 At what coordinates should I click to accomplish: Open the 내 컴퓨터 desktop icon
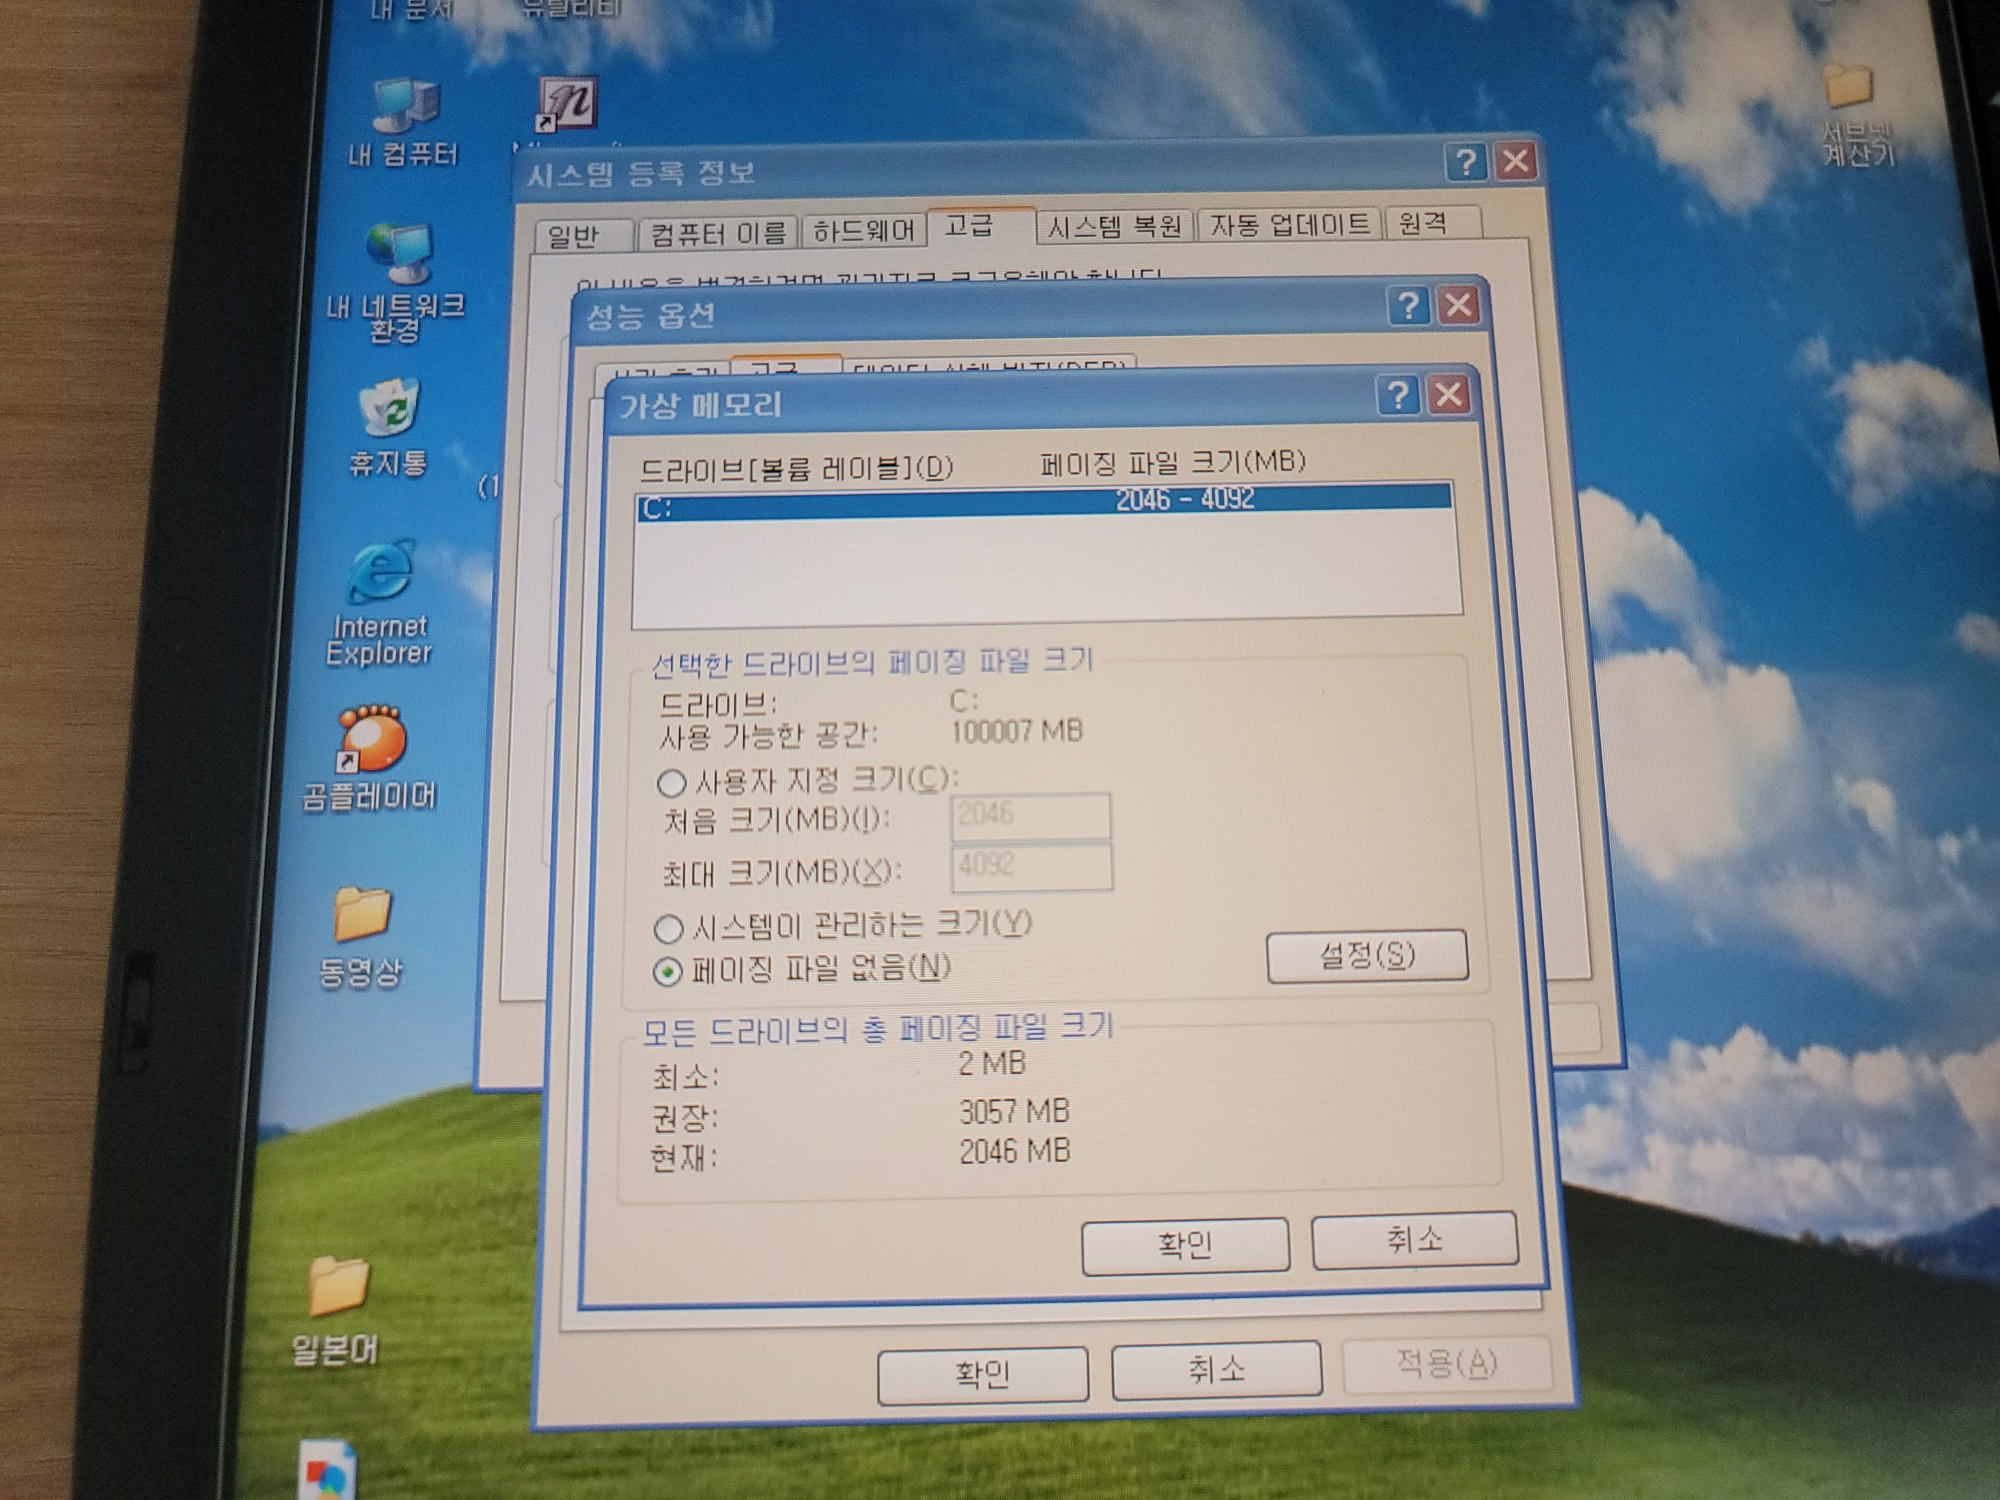coord(405,106)
